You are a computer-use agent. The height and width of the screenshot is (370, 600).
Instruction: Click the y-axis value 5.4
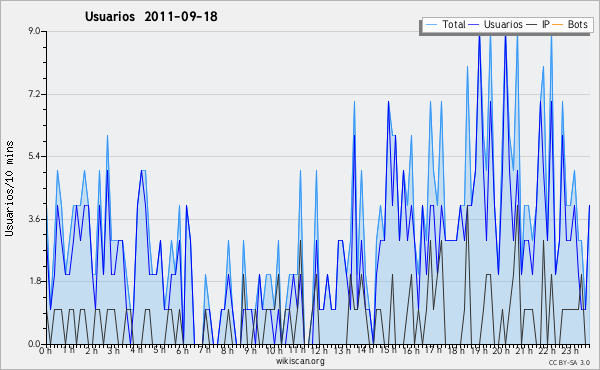point(34,156)
